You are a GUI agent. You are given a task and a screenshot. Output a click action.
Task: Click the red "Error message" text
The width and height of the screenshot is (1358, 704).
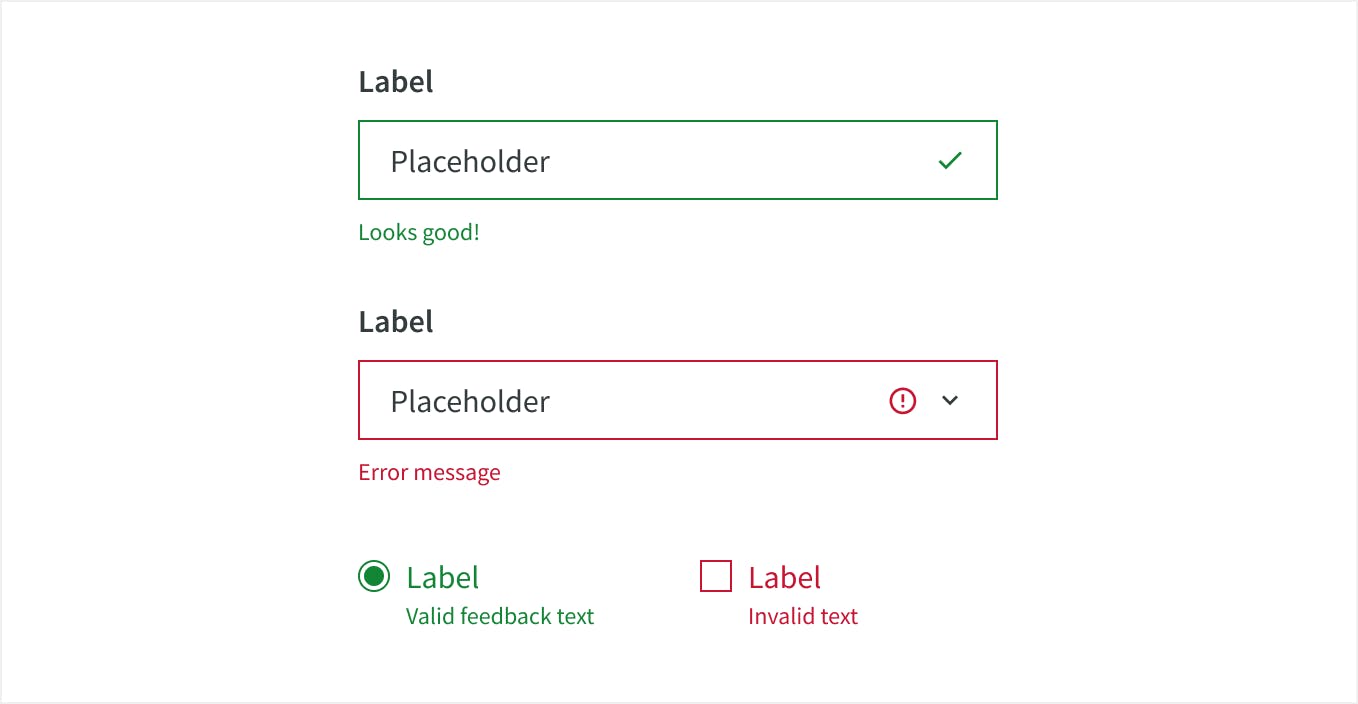coord(429,472)
